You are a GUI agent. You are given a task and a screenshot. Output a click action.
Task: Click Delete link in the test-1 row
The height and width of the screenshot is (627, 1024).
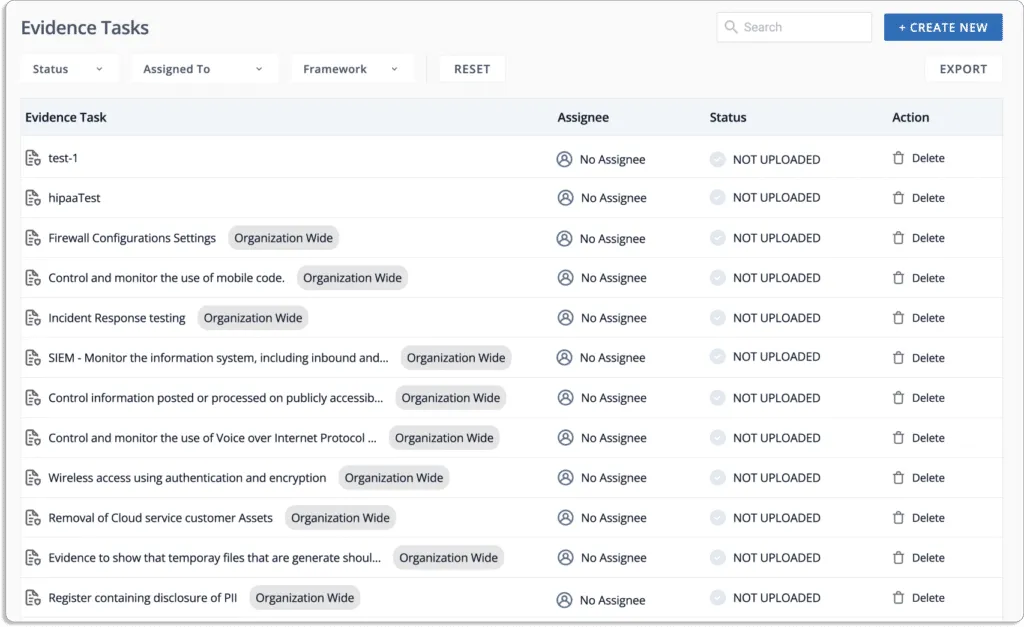pos(928,158)
